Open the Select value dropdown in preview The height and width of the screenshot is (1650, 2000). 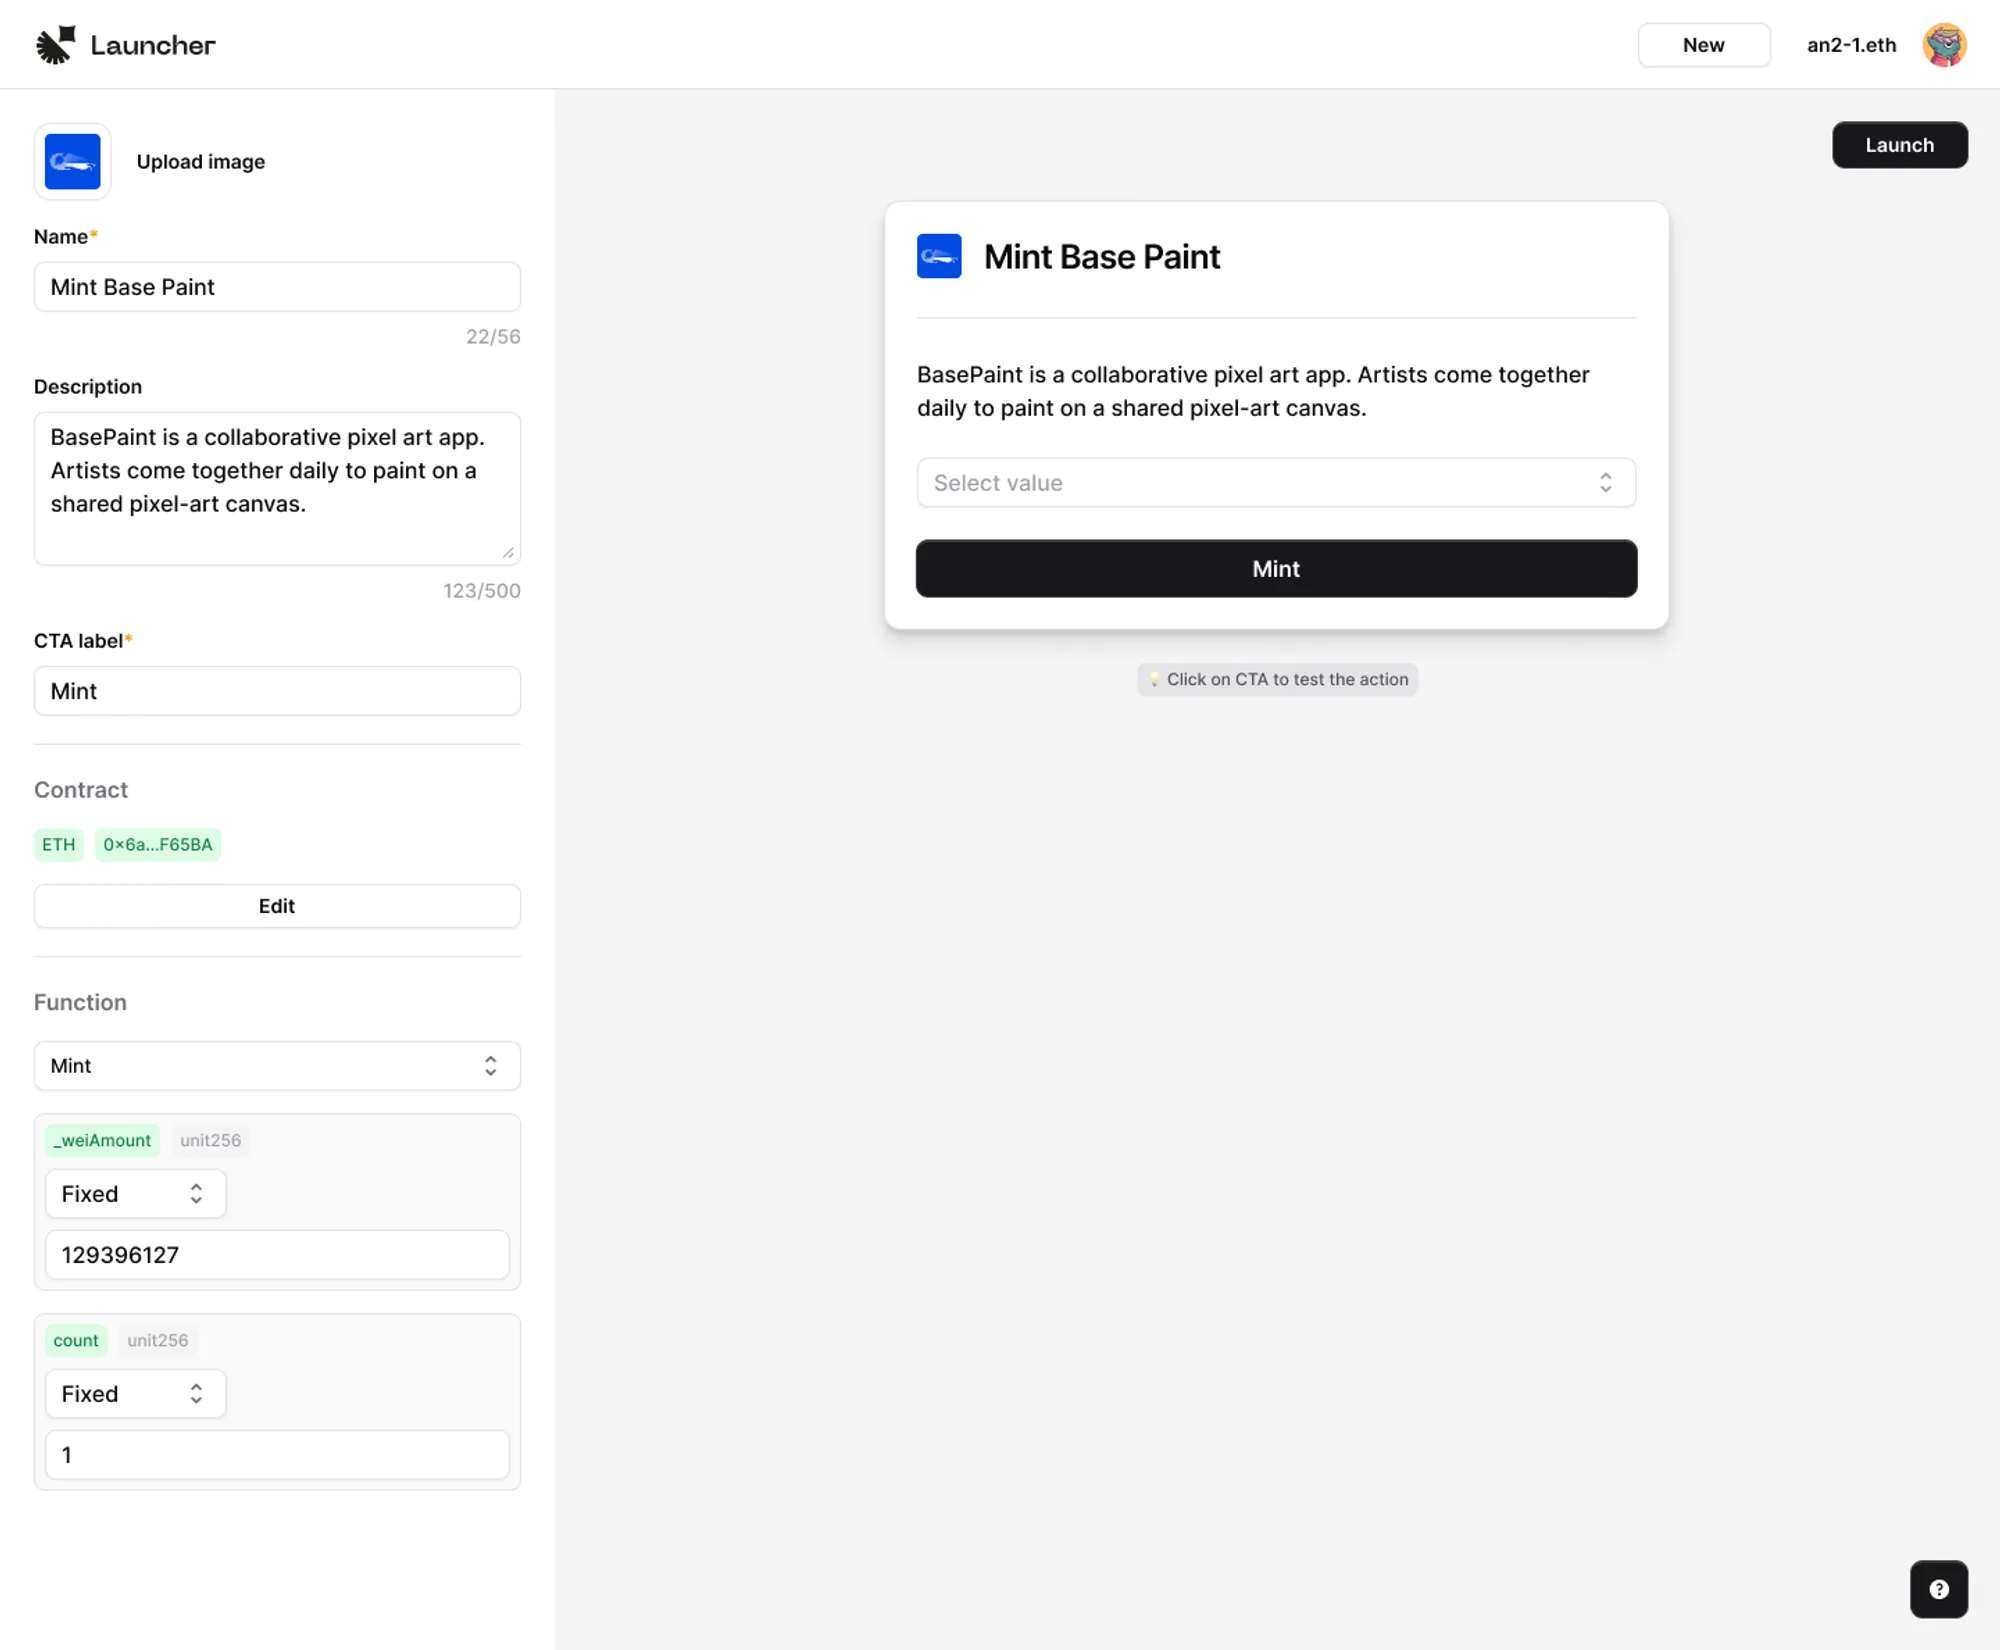pos(1276,482)
